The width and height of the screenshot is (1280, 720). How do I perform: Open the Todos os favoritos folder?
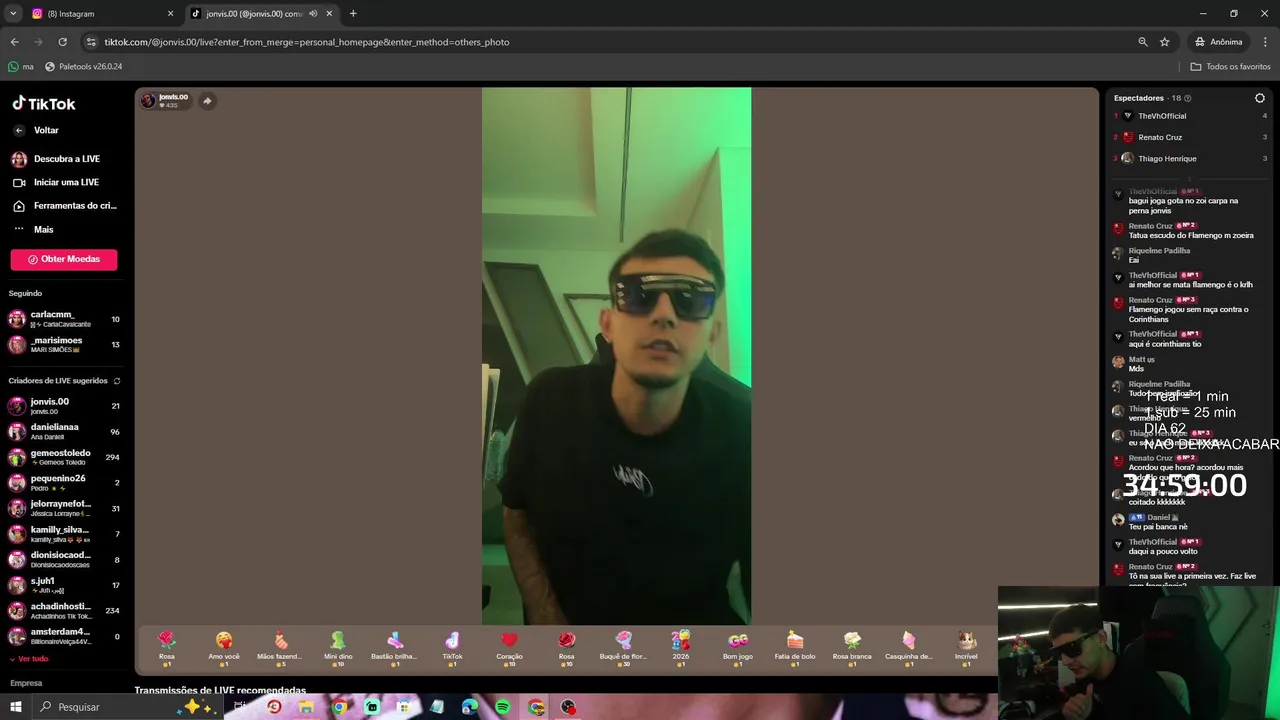click(x=1231, y=67)
